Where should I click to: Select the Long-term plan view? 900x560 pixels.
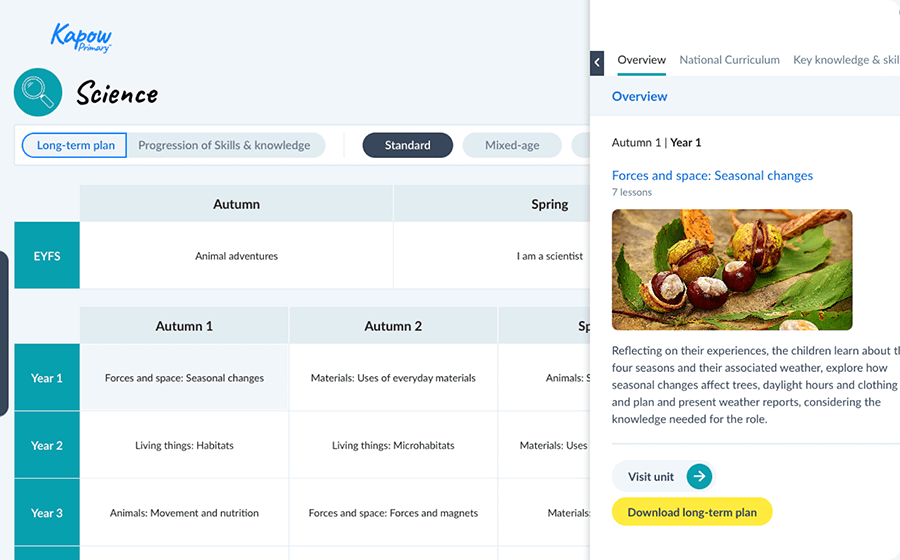pos(75,145)
